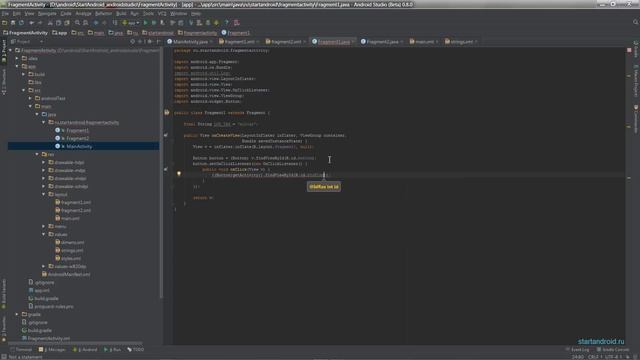Click the Scroll from Source target icon
Image resolution: width=640 pixels, height=360 pixels.
pos(133,42)
